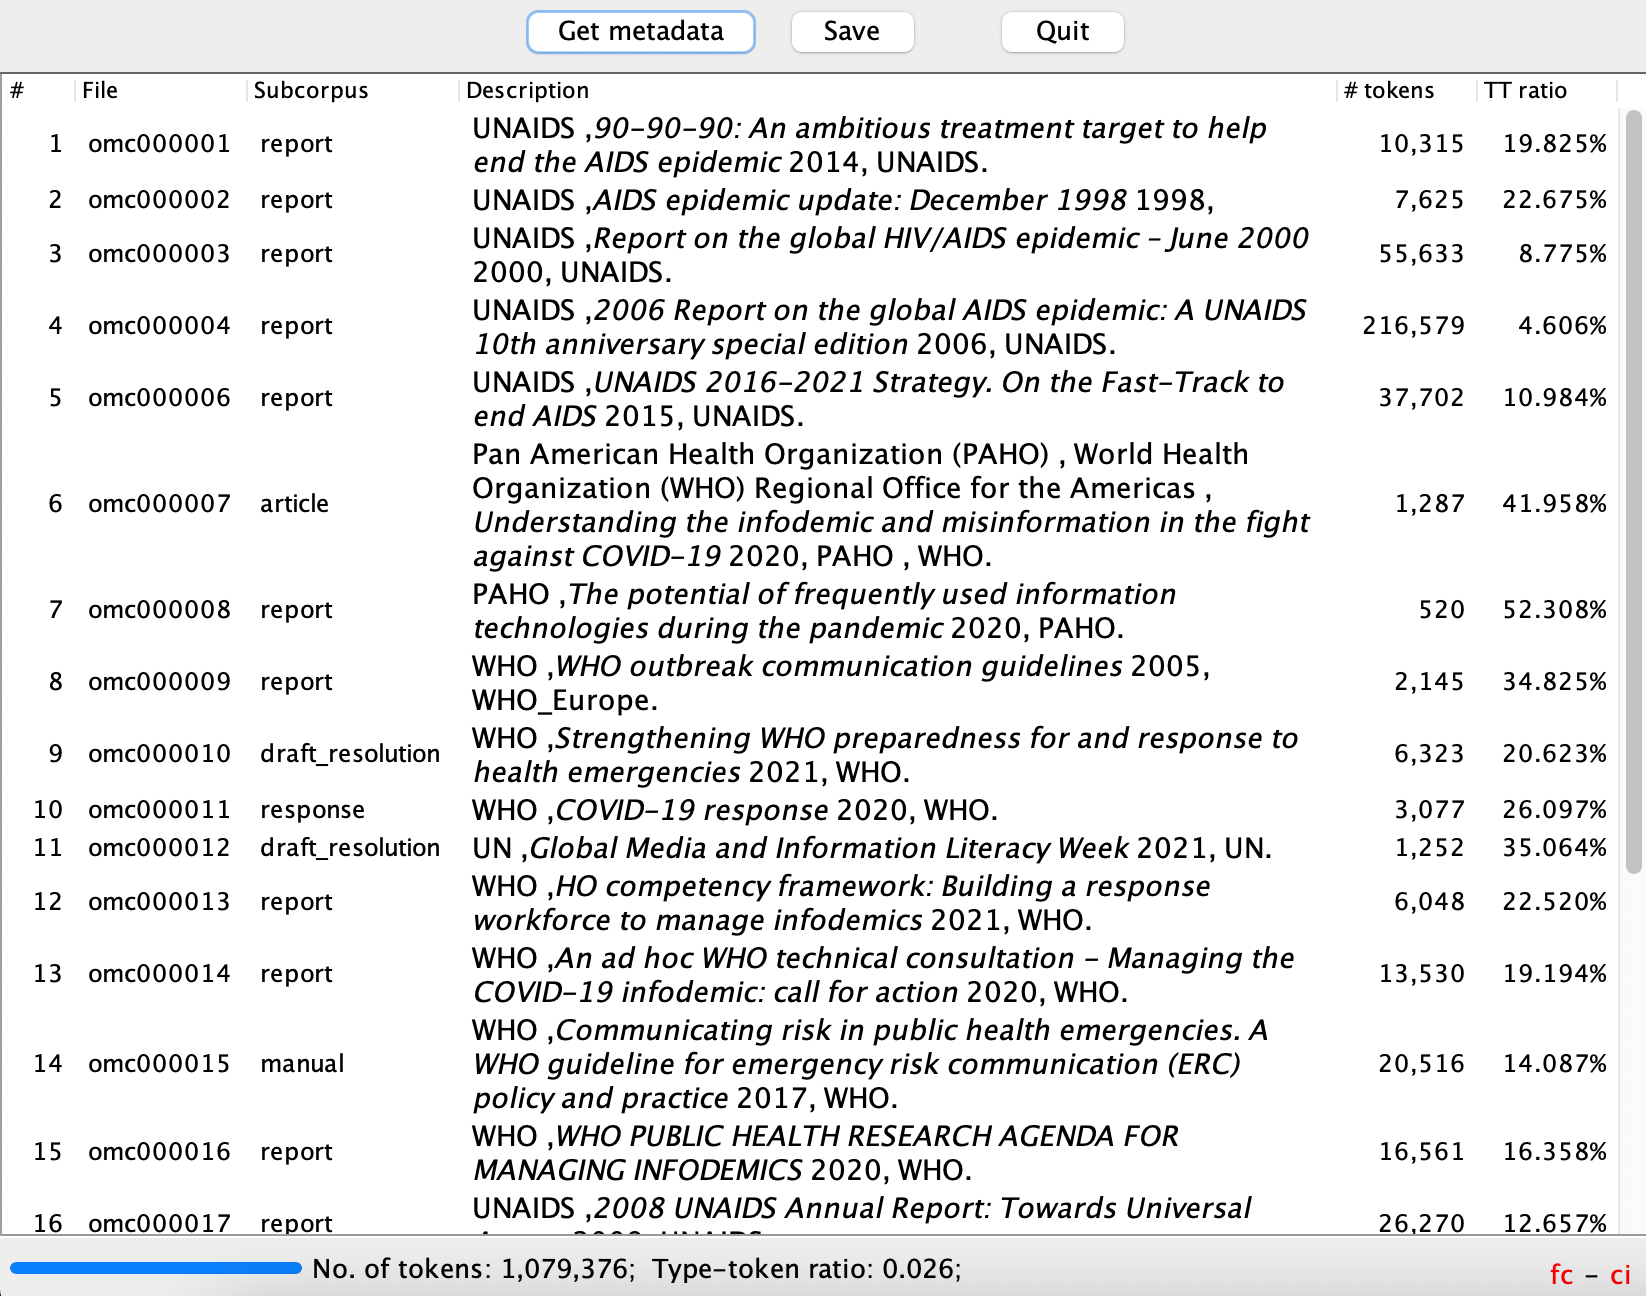
Task: Click the response subcorpus cell
Action: (x=312, y=810)
